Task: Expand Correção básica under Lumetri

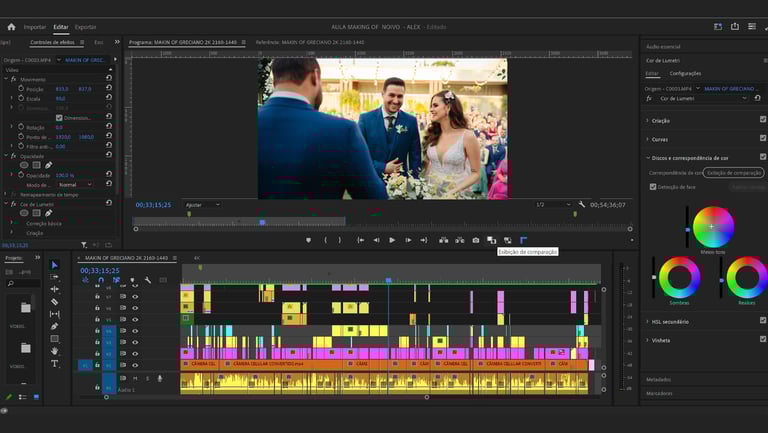Action: (x=12, y=223)
